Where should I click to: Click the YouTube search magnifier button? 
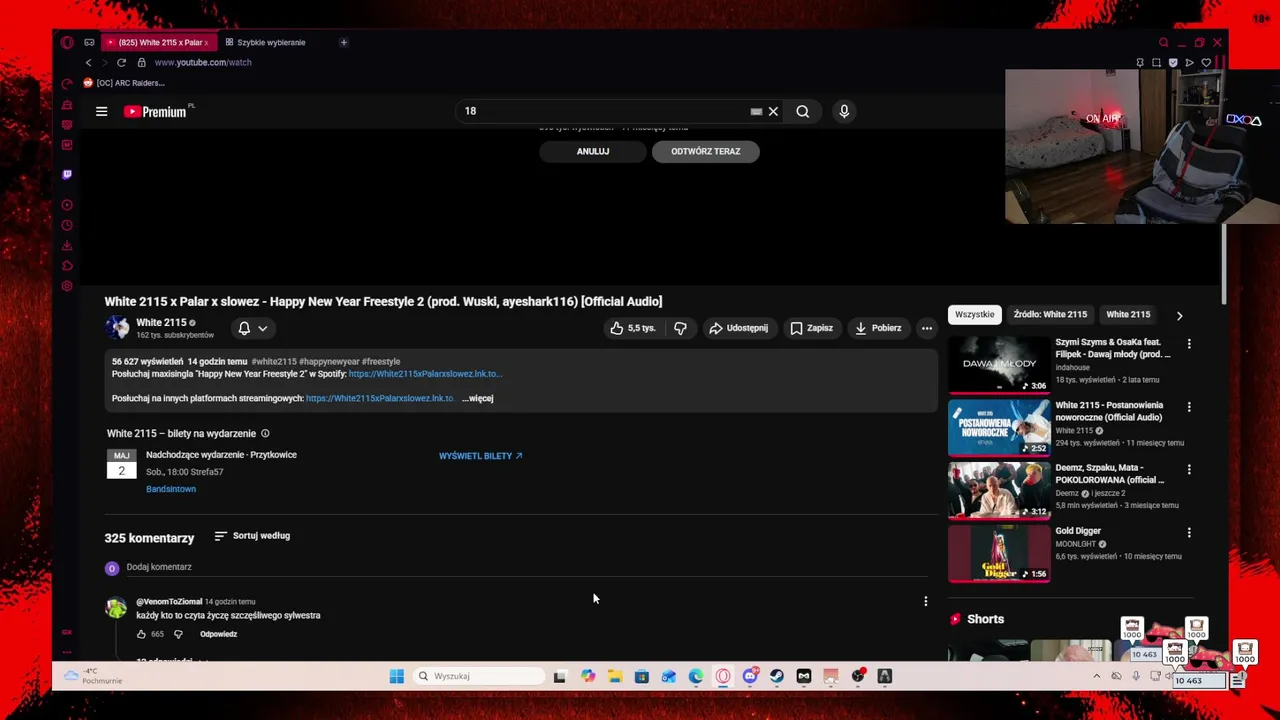(x=802, y=111)
